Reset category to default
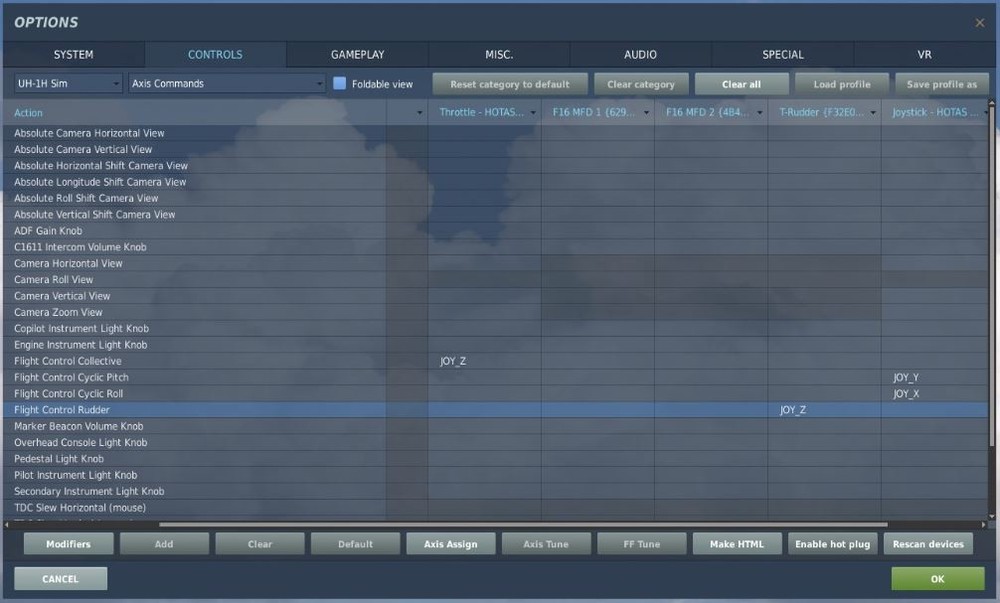 tap(509, 84)
